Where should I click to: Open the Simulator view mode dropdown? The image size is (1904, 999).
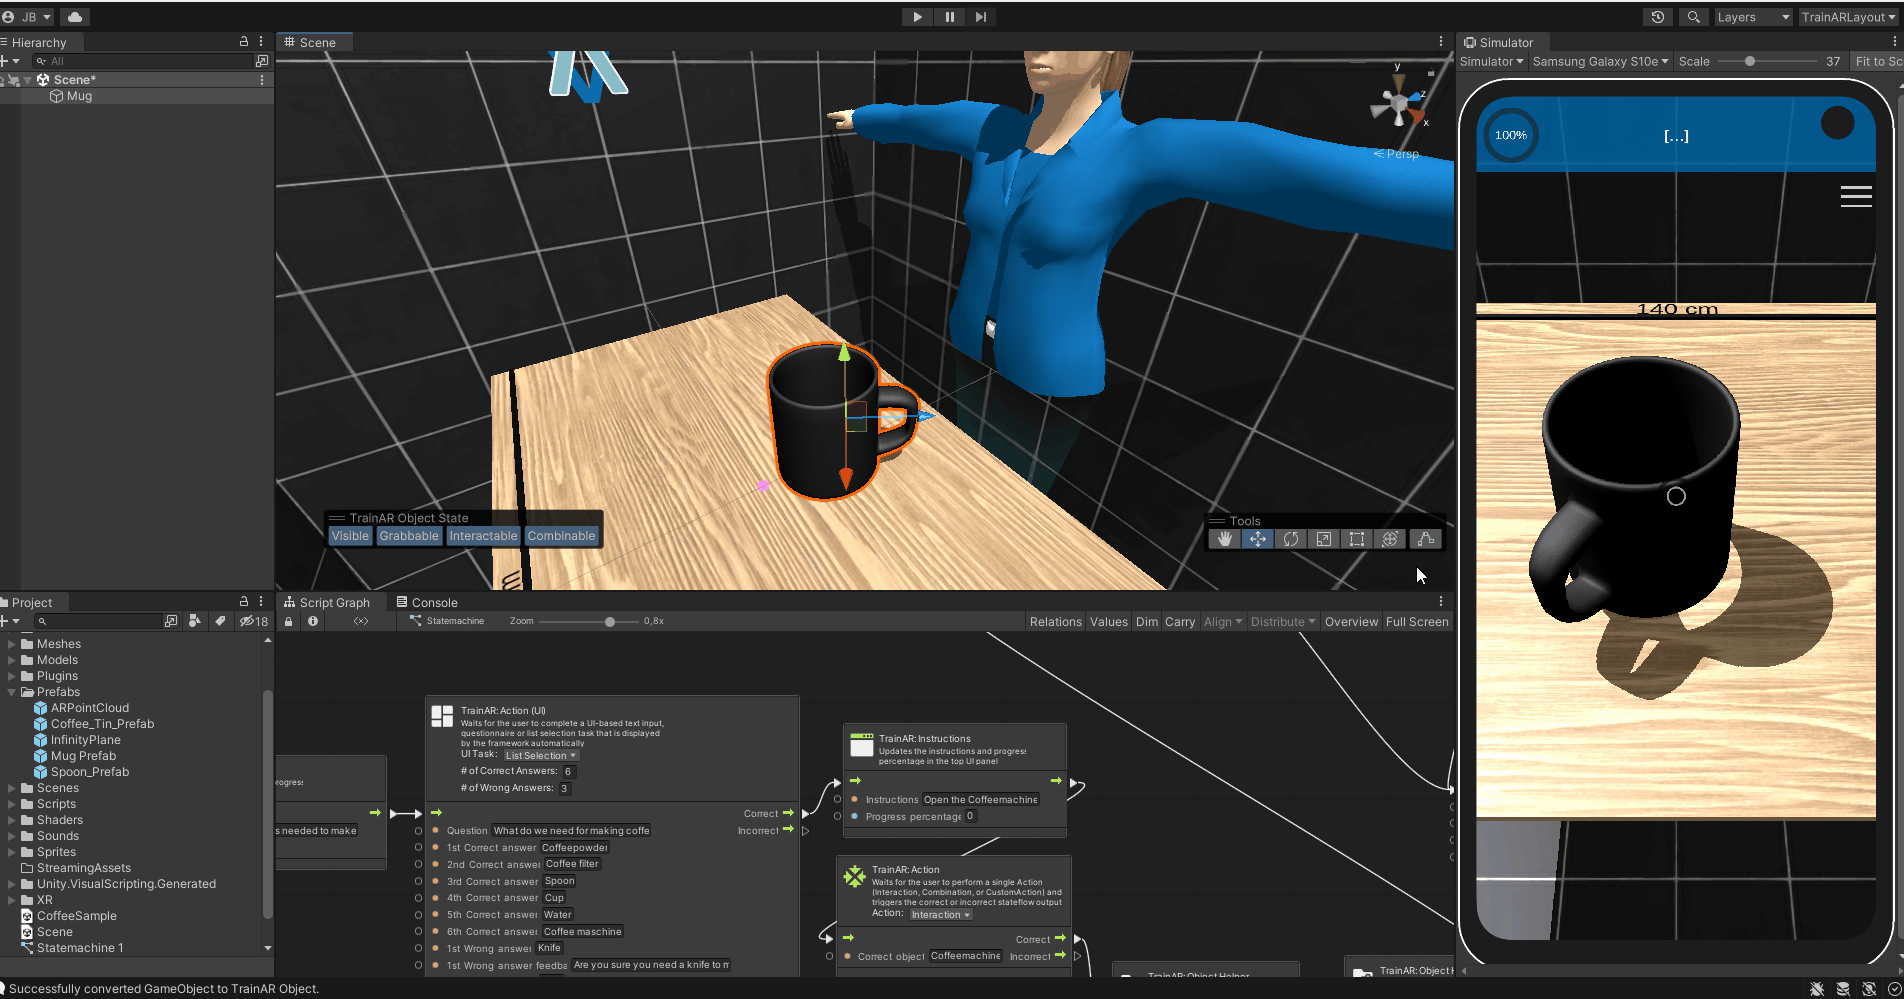[1491, 61]
